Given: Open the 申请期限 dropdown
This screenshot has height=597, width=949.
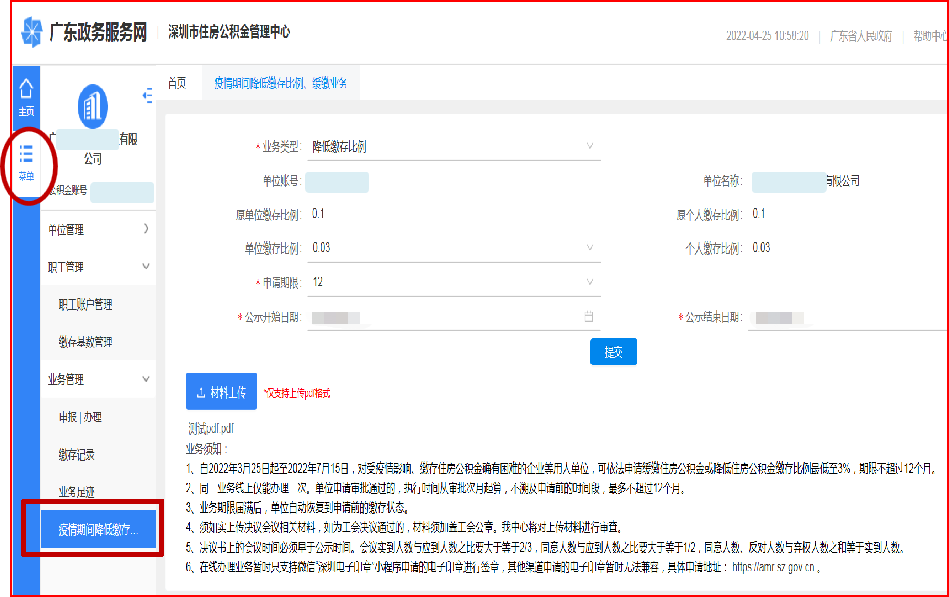Looking at the screenshot, I should tap(453, 282).
